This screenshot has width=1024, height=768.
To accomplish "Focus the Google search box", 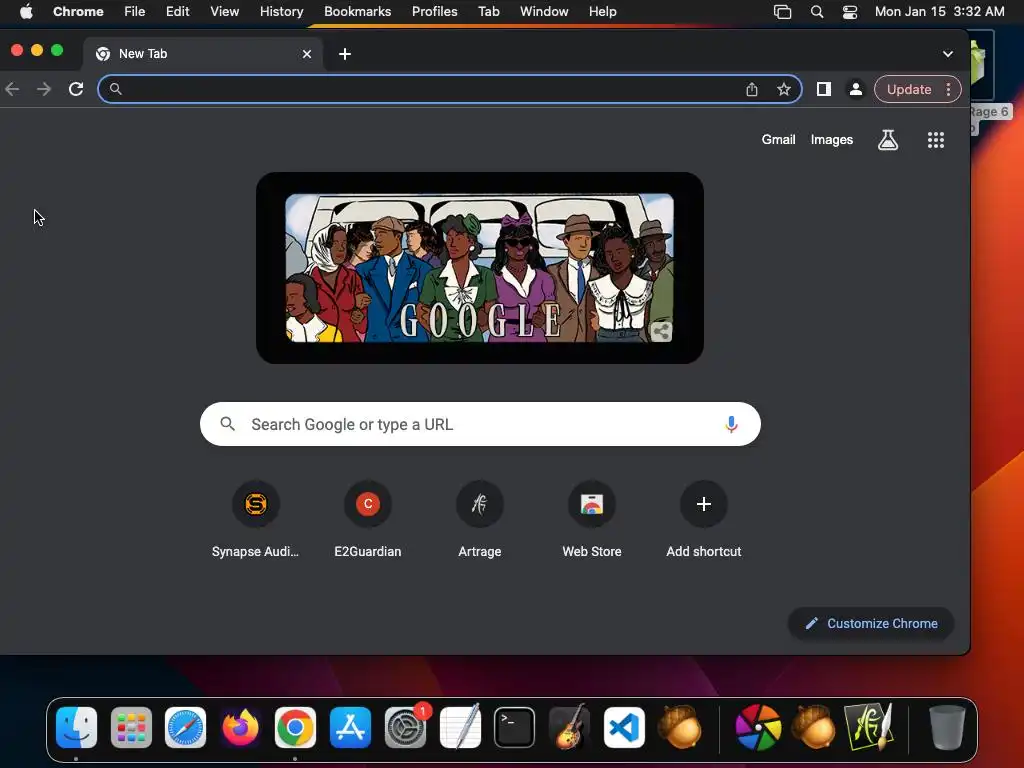I will click(x=480, y=424).
